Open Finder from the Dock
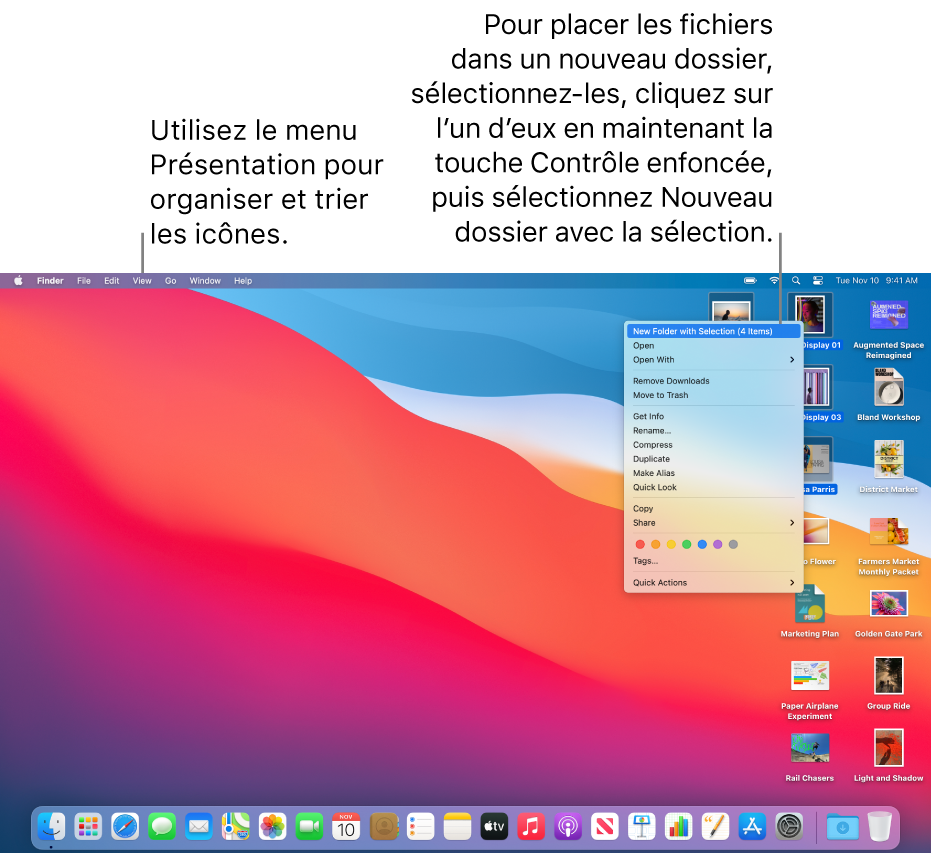The image size is (931, 854). pos(51,826)
